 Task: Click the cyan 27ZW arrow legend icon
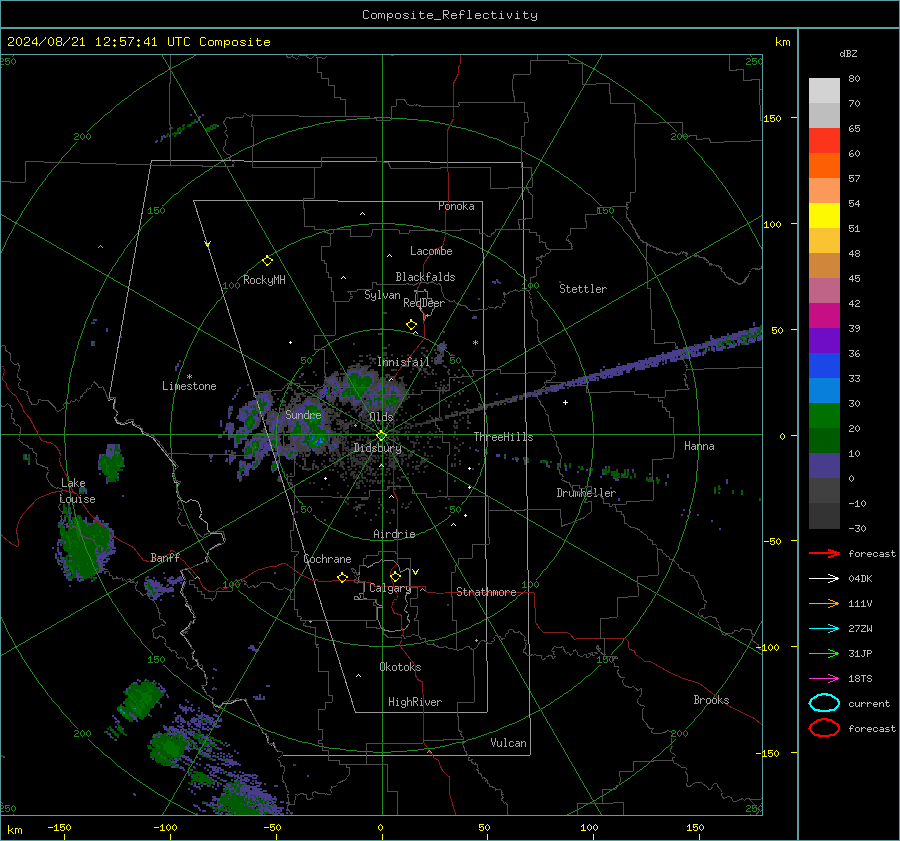824,629
